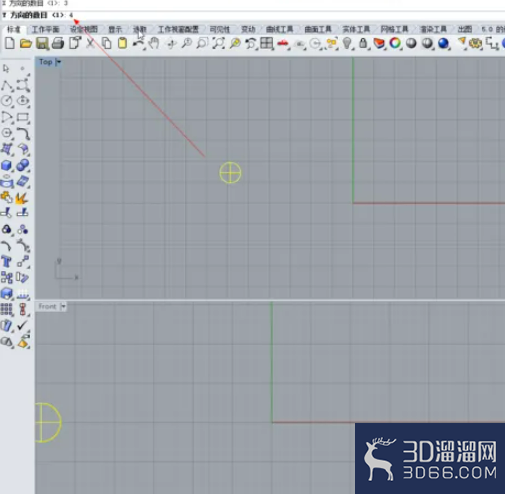Copy to clipboard using the copy icon
505x494 pixels.
pyautogui.click(x=107, y=44)
